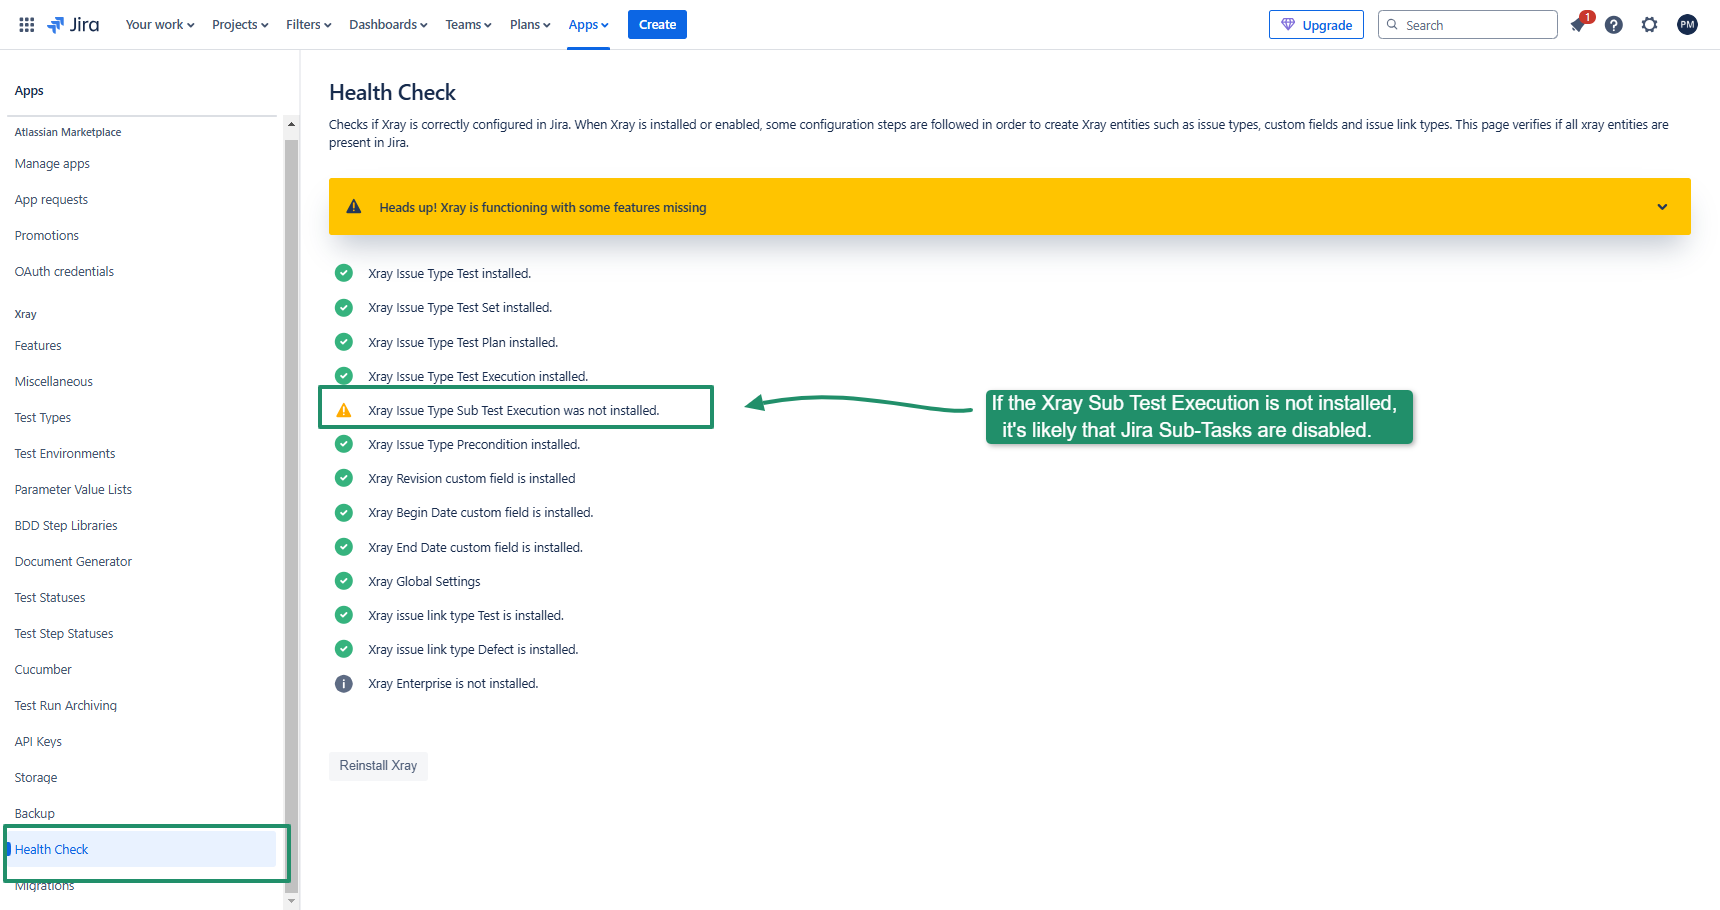Open the help question mark icon
This screenshot has width=1720, height=910.
click(1614, 25)
